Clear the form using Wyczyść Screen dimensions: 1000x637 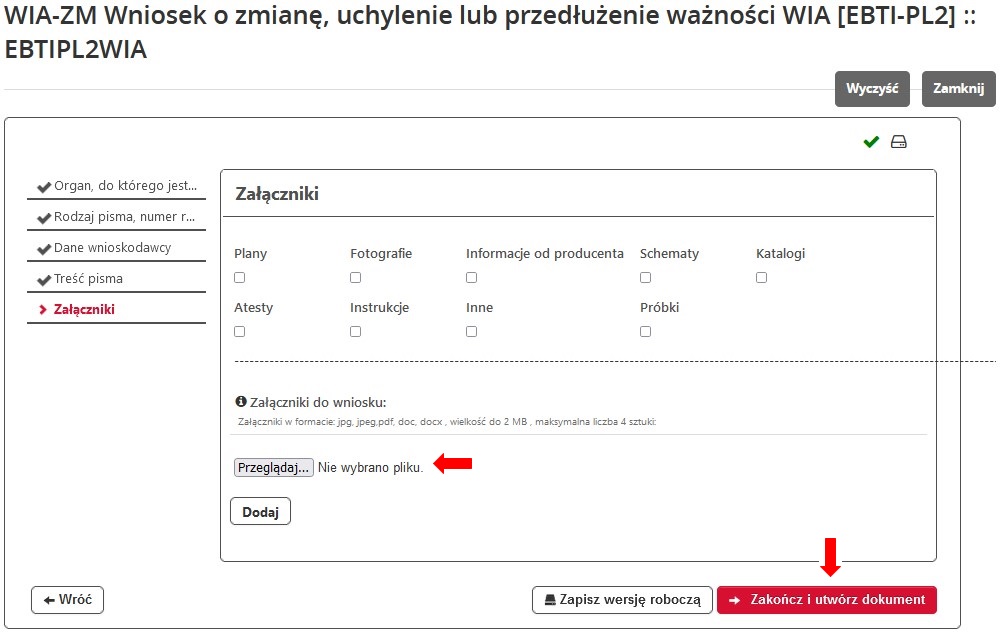pyautogui.click(x=871, y=88)
